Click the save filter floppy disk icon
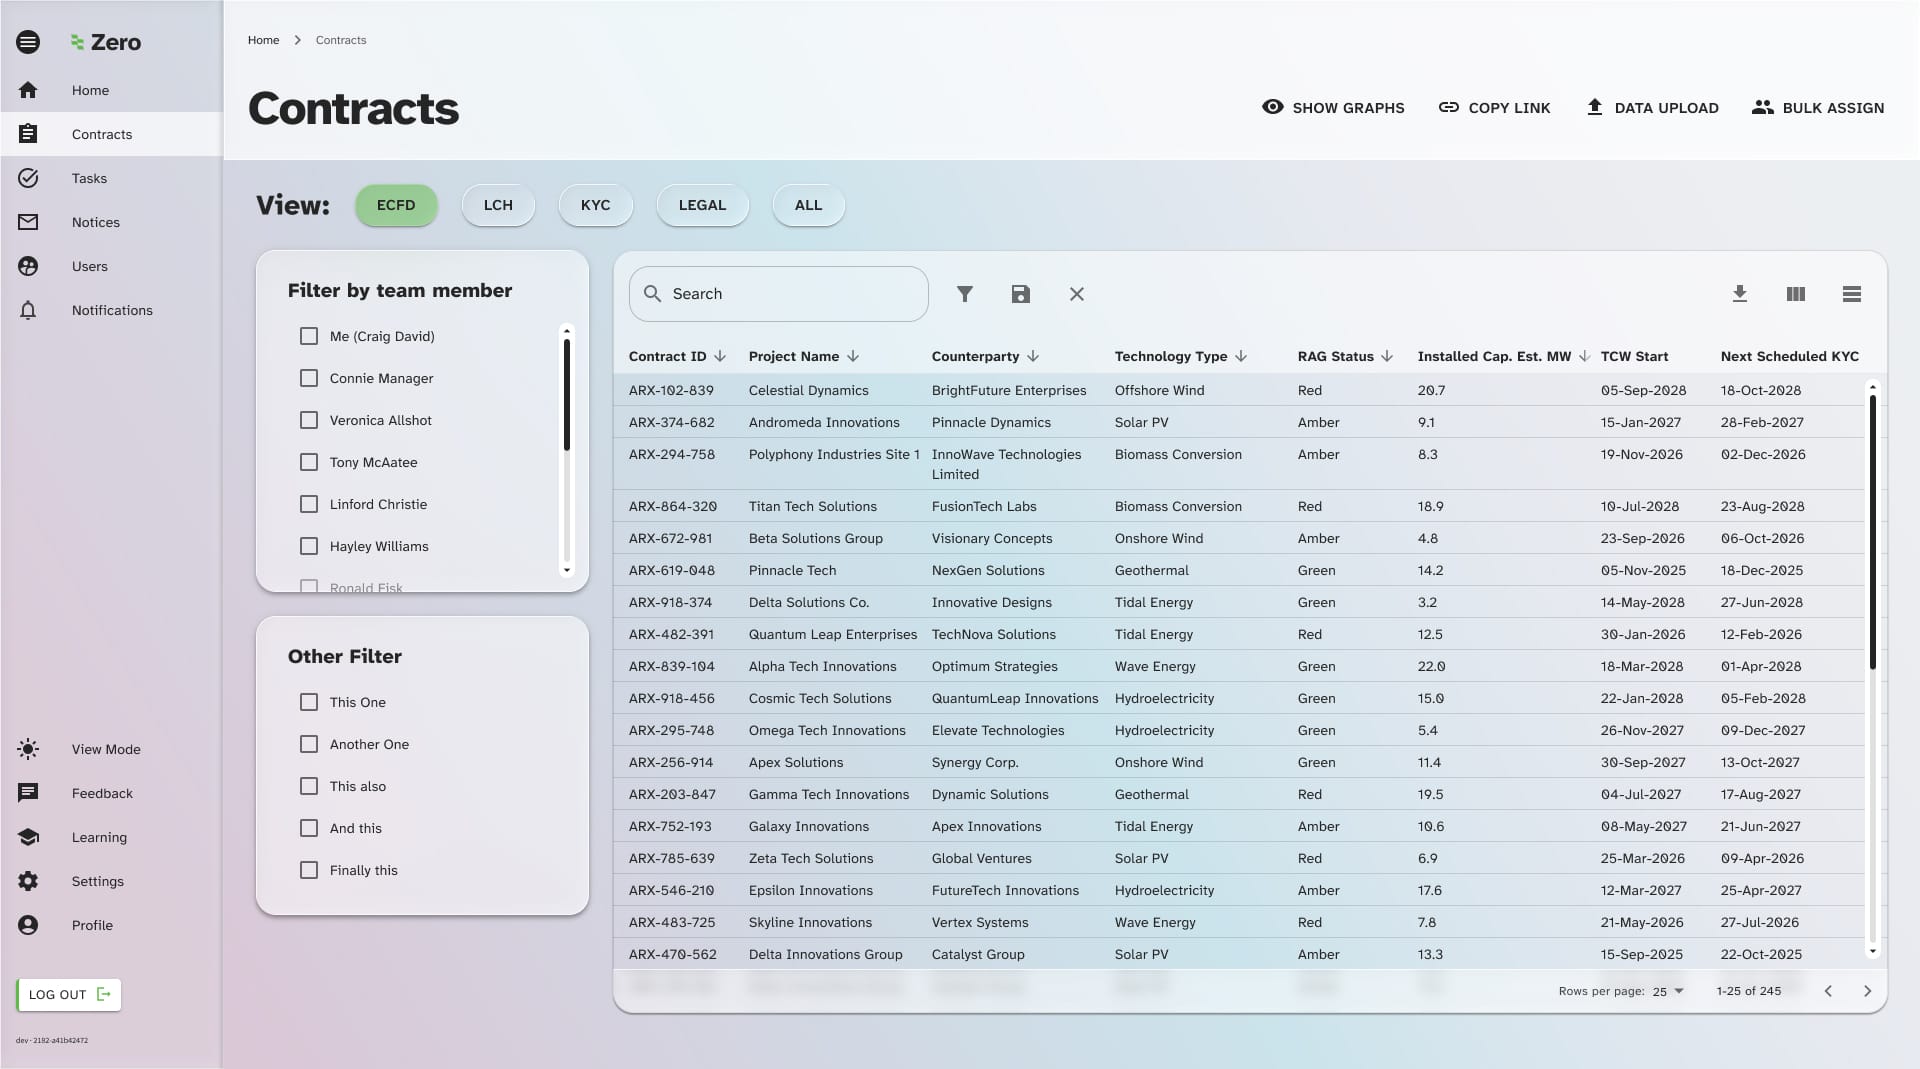The height and width of the screenshot is (1069, 1920). (1020, 294)
